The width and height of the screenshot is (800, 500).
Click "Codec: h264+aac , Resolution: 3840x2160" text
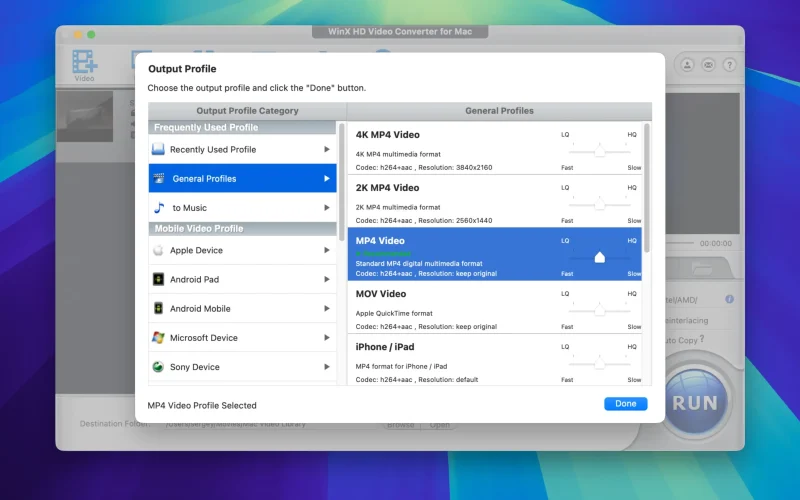point(424,167)
